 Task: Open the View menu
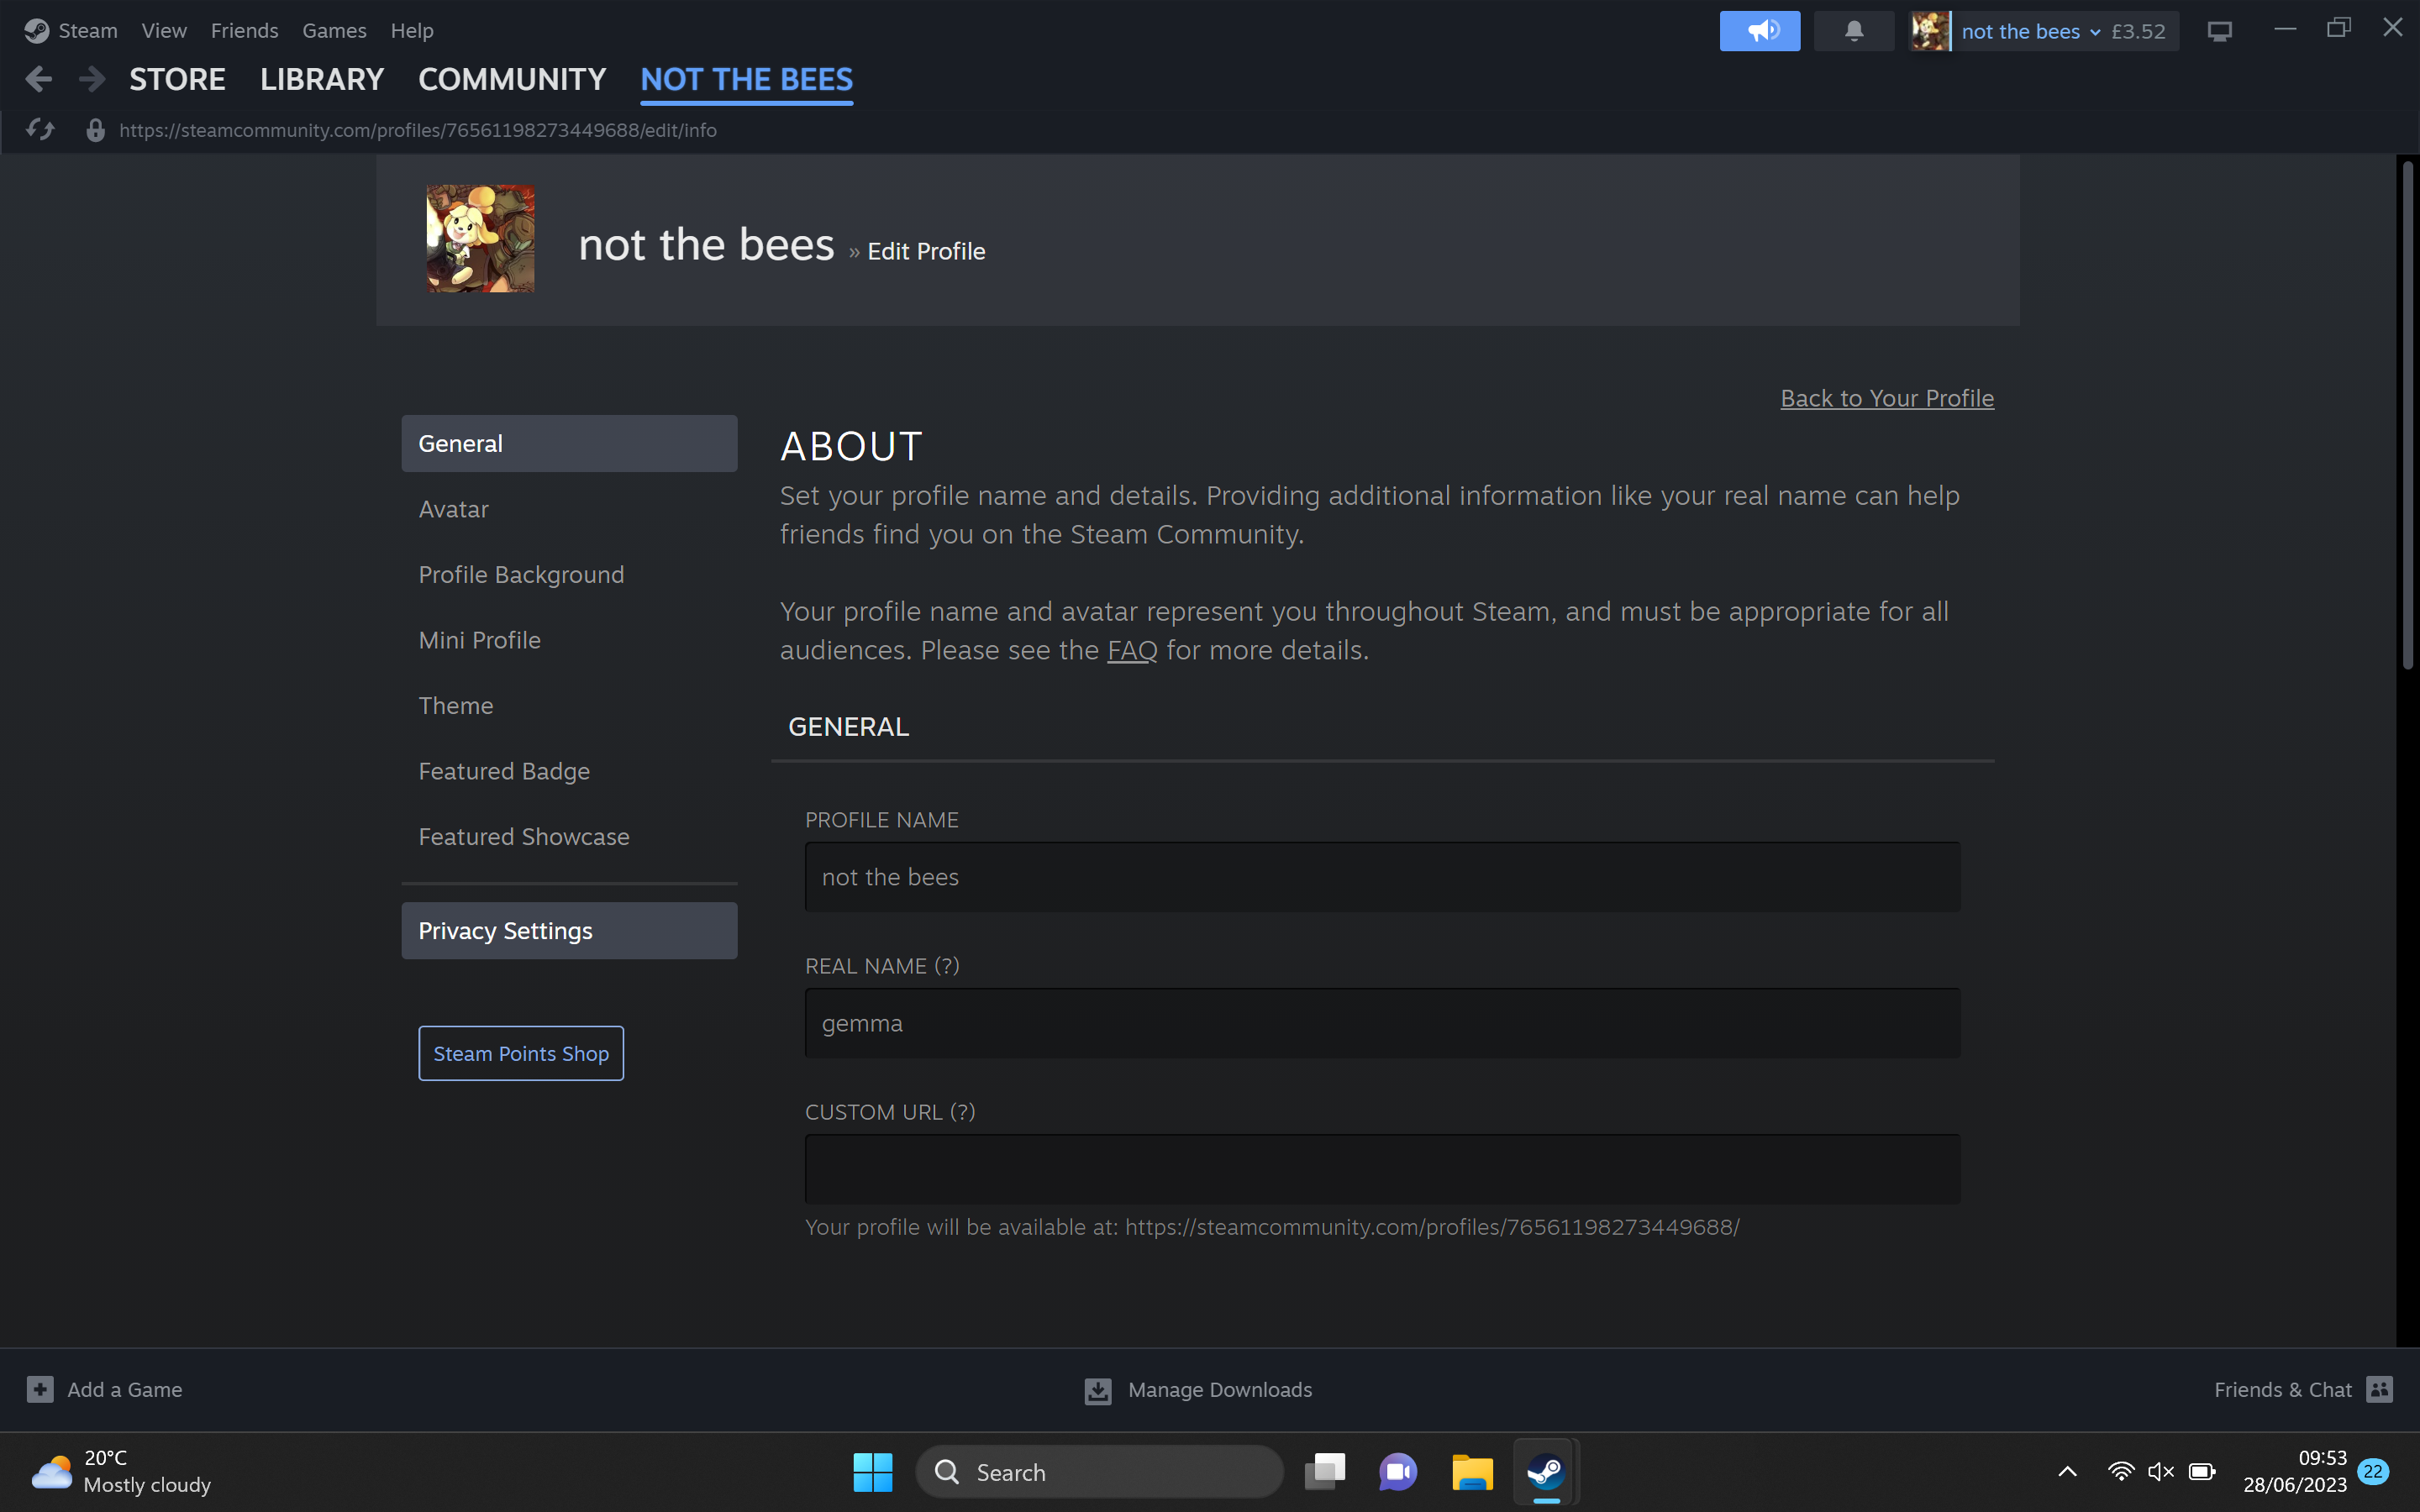point(164,31)
